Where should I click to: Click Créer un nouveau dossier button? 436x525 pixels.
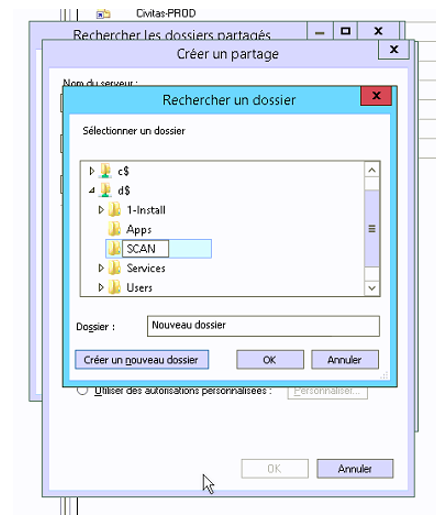(142, 360)
